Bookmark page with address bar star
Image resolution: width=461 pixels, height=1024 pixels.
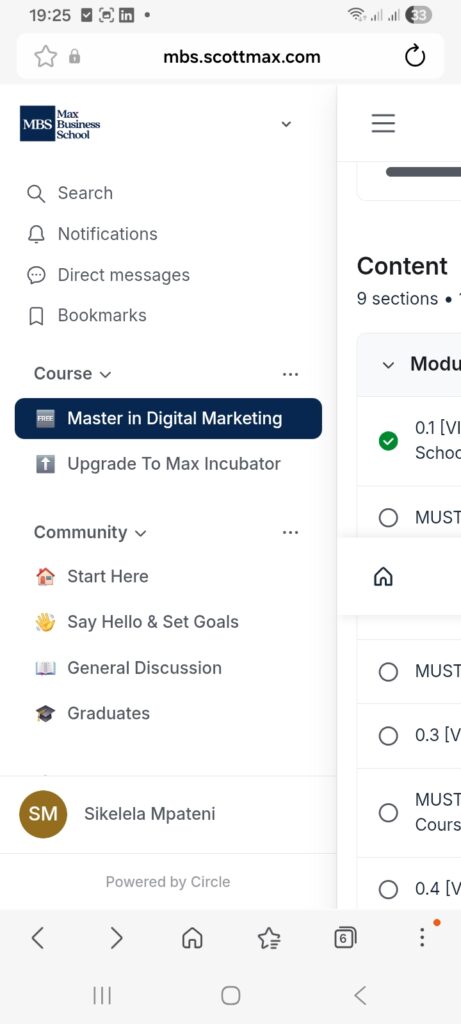(x=46, y=57)
